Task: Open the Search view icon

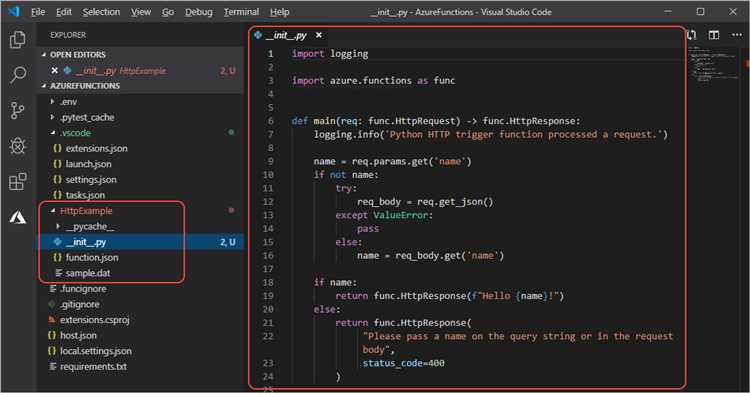Action: click(x=18, y=75)
